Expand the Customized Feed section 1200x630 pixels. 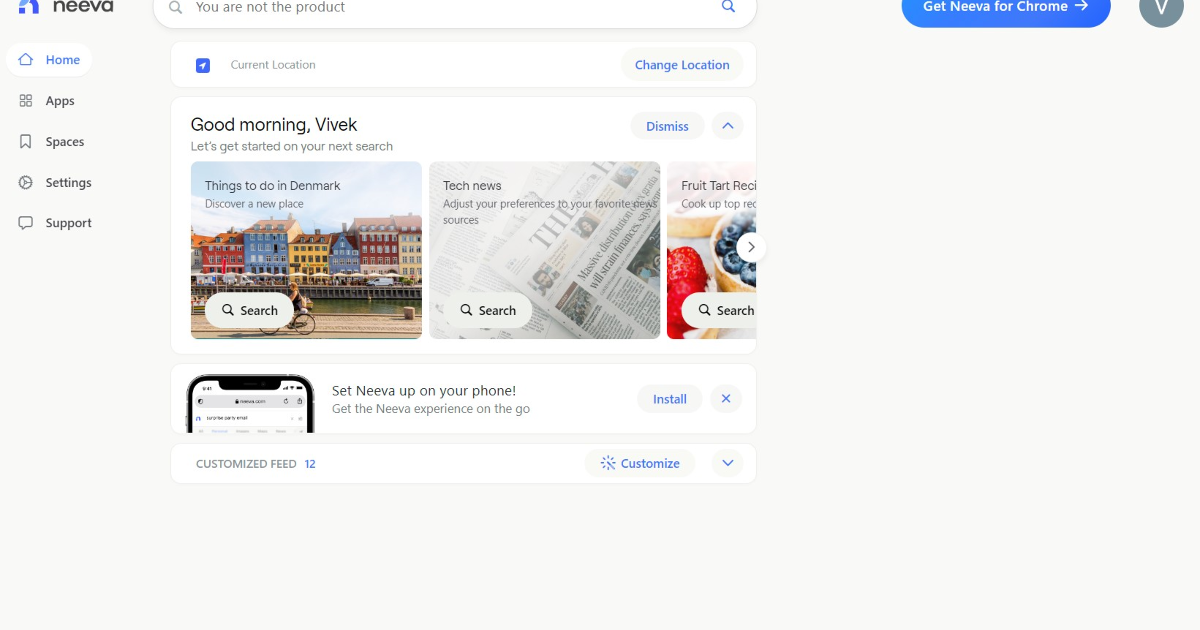[728, 463]
